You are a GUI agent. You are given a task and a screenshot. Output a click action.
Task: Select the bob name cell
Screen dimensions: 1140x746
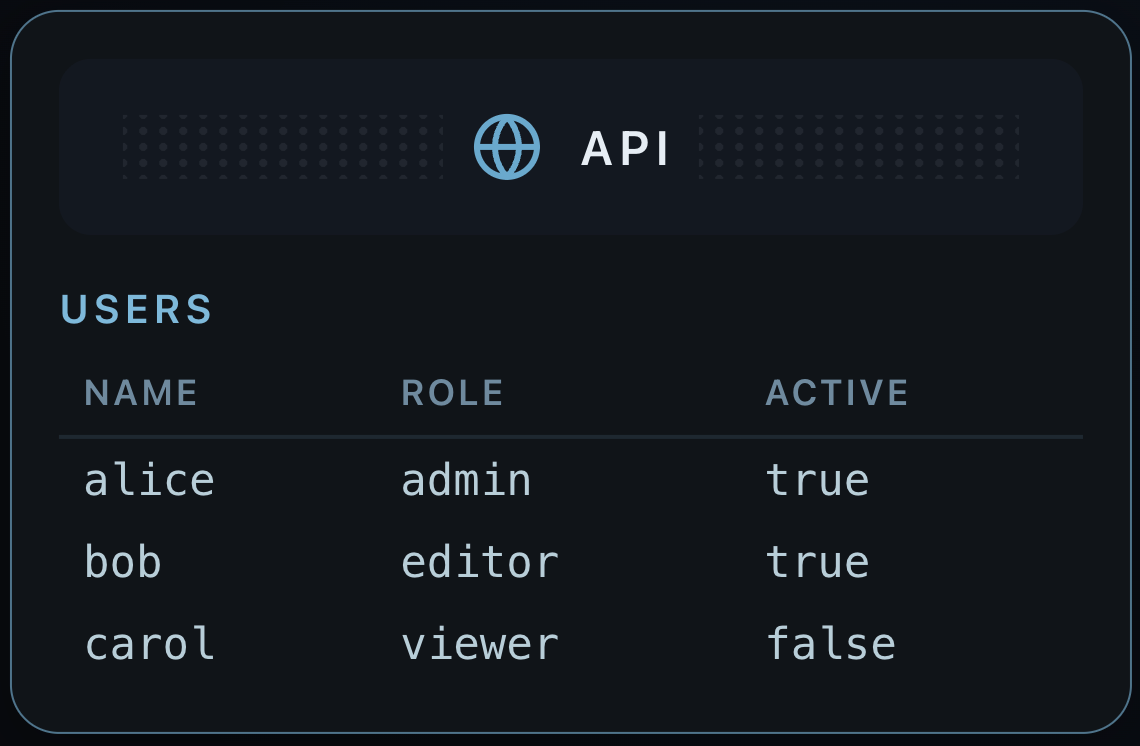coord(123,562)
